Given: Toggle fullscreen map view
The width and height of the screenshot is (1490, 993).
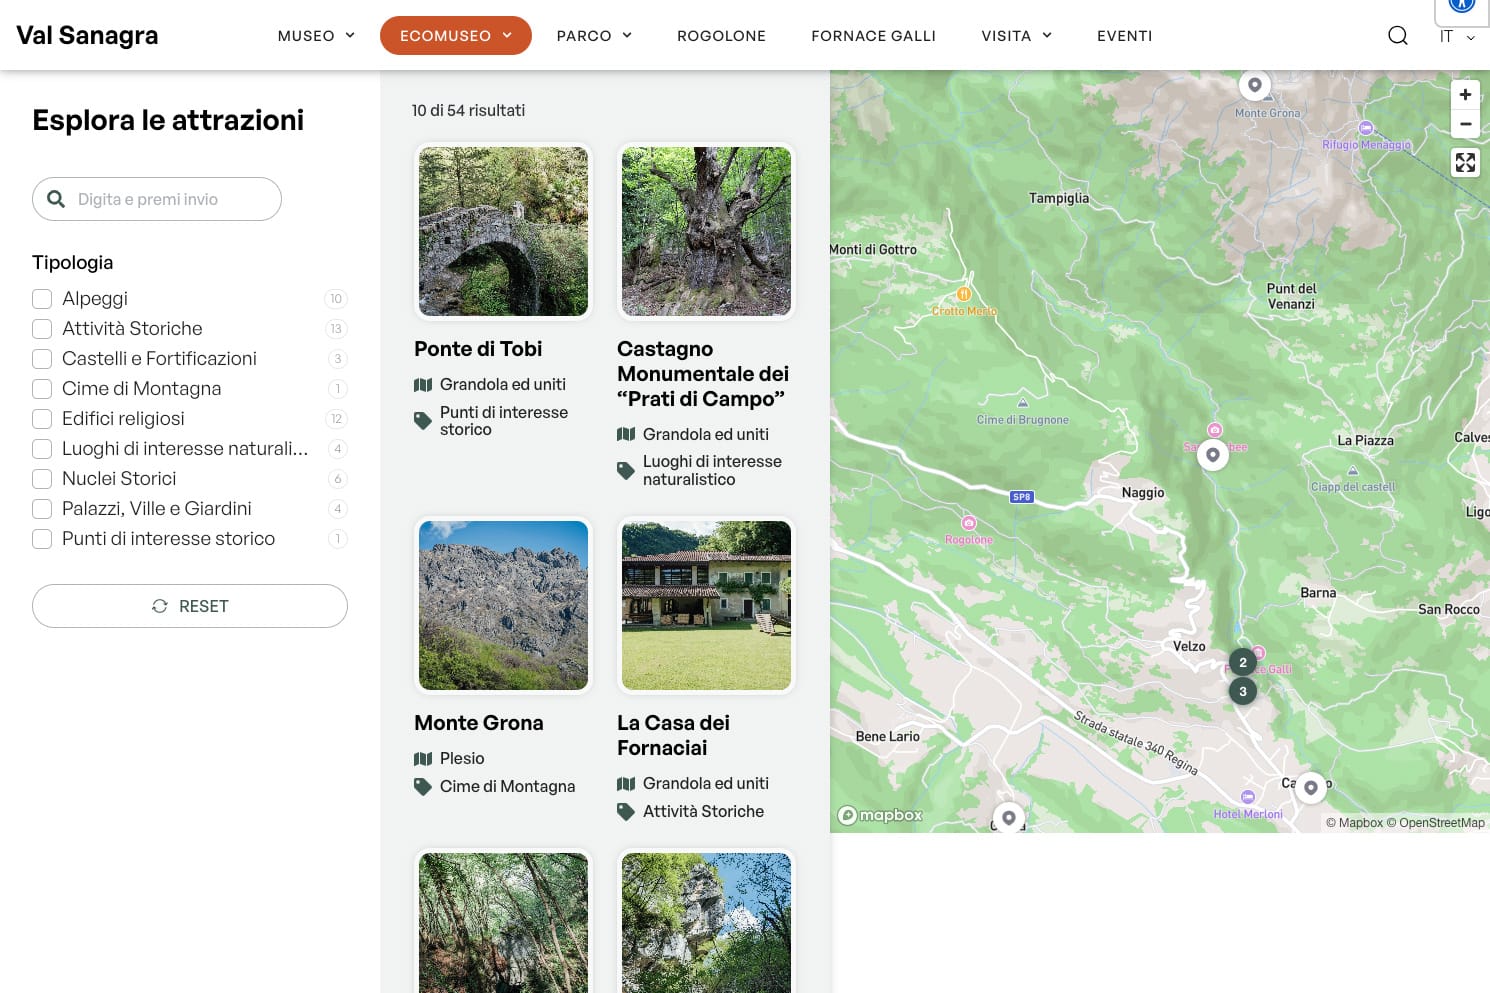Looking at the screenshot, I should [x=1465, y=163].
